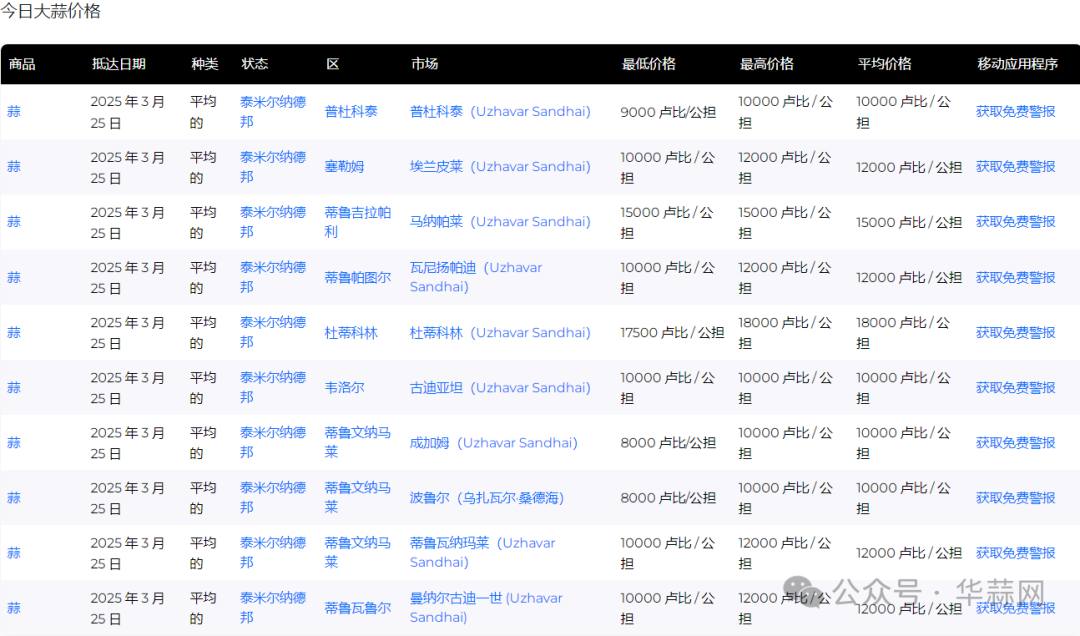Click the 商品 column header

[x=22, y=64]
